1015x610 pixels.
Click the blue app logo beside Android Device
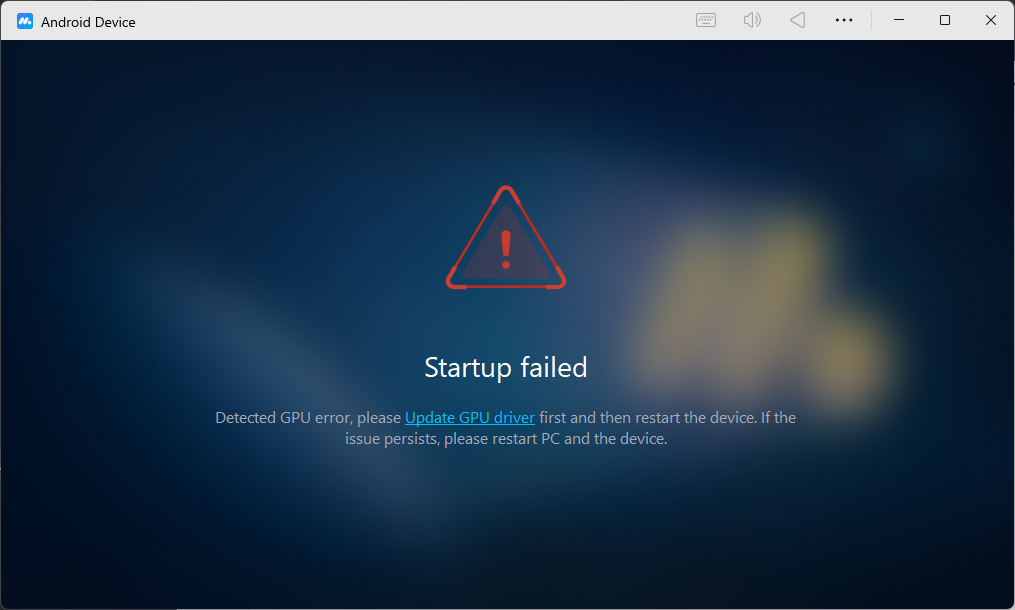(x=25, y=21)
